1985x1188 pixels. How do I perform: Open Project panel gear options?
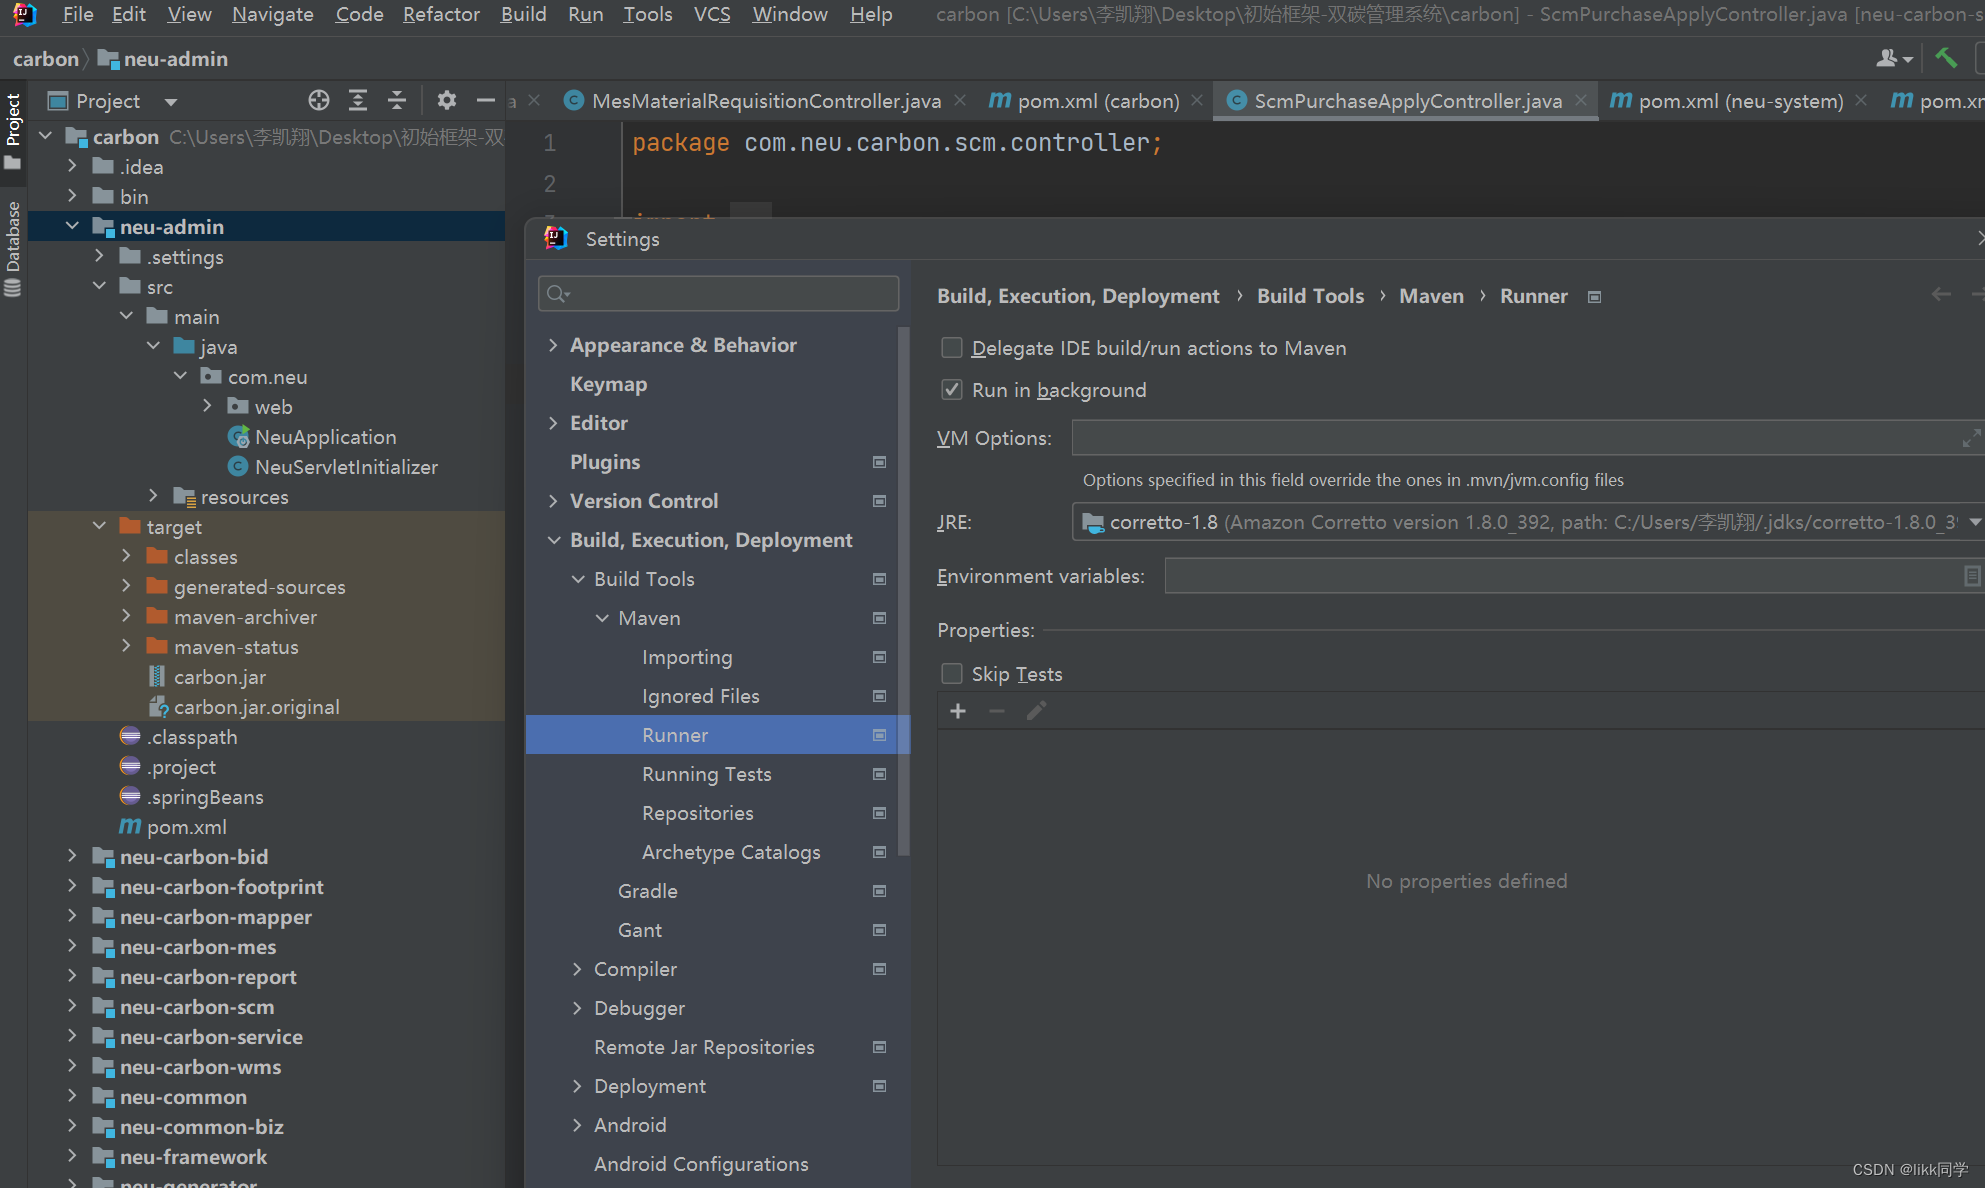click(446, 100)
